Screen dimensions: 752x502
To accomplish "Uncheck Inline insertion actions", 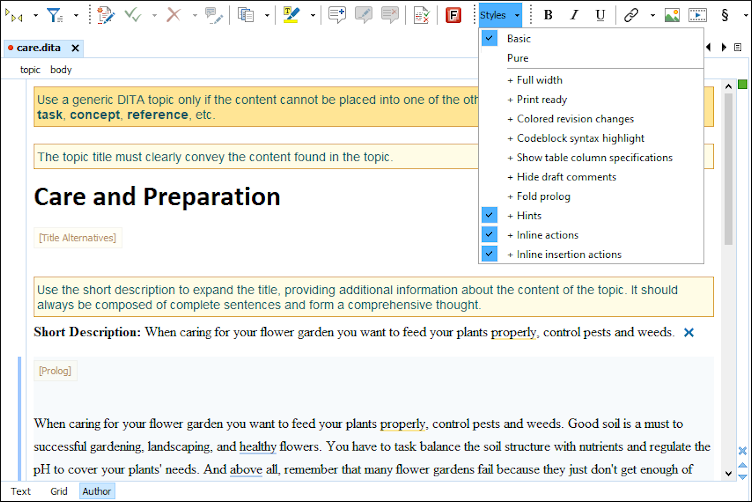I will [x=569, y=254].
